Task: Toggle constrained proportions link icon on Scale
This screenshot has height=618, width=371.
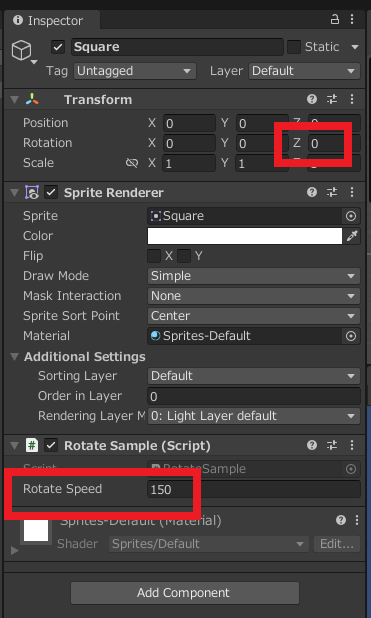Action: (132, 163)
